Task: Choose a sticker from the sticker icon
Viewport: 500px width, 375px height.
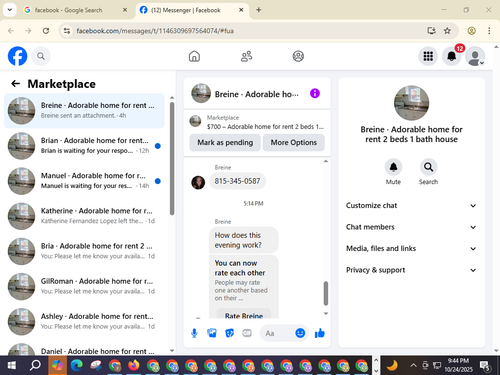Action: (x=229, y=333)
